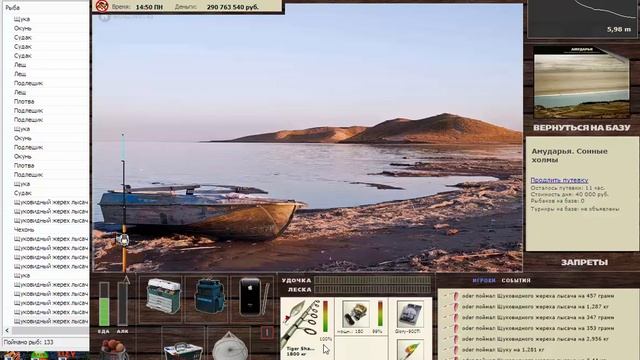Click the Рыбаков на базе: 0 line
Viewport: 640px width, 360px height.
click(x=558, y=201)
